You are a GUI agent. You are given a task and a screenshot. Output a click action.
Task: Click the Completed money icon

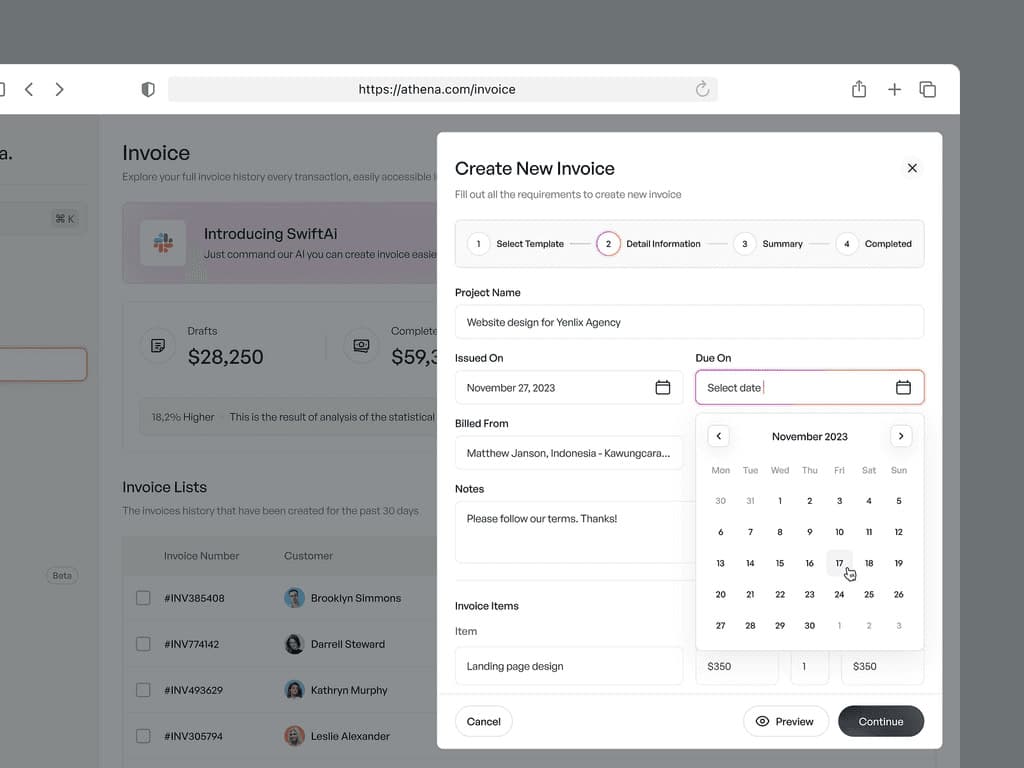pyautogui.click(x=361, y=345)
